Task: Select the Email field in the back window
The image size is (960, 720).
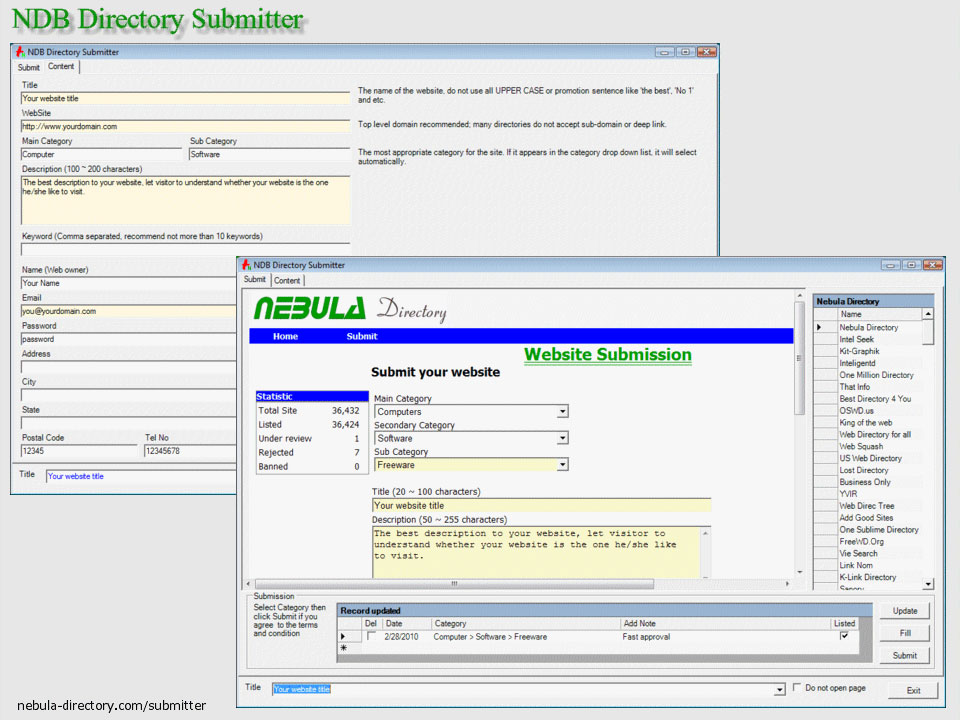Action: click(129, 312)
